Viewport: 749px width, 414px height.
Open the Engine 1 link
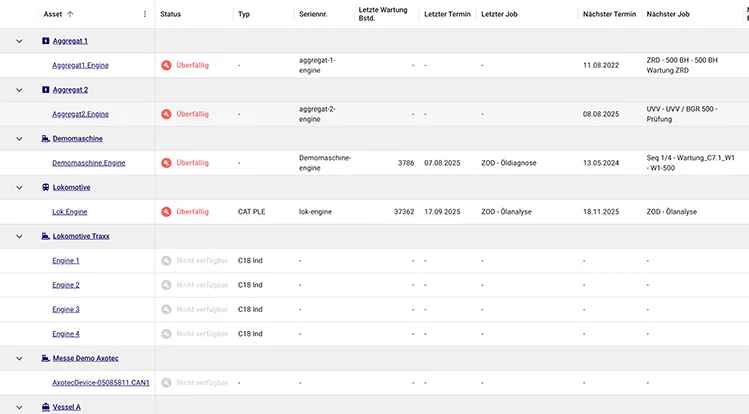pyautogui.click(x=65, y=261)
